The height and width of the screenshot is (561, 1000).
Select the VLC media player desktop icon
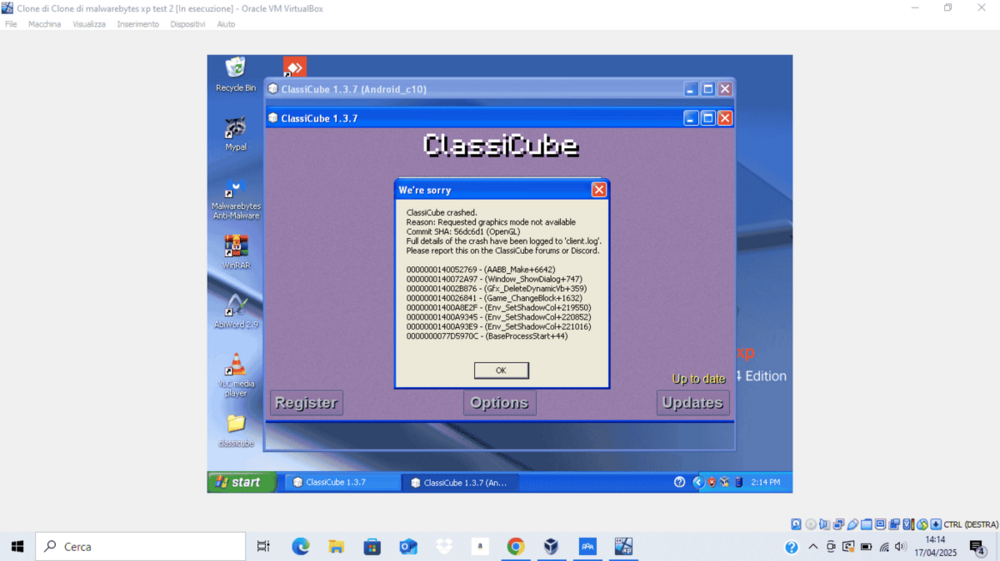236,375
